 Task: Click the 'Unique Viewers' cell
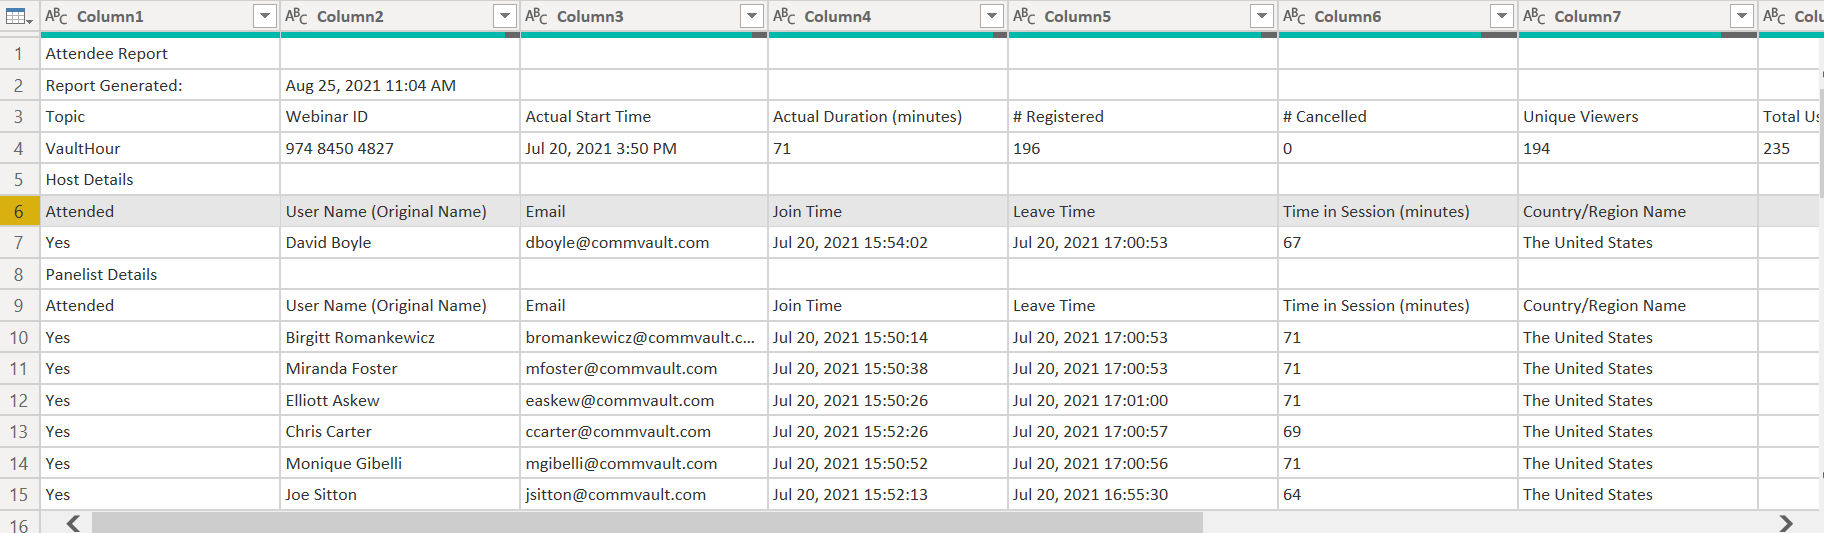(x=1638, y=116)
